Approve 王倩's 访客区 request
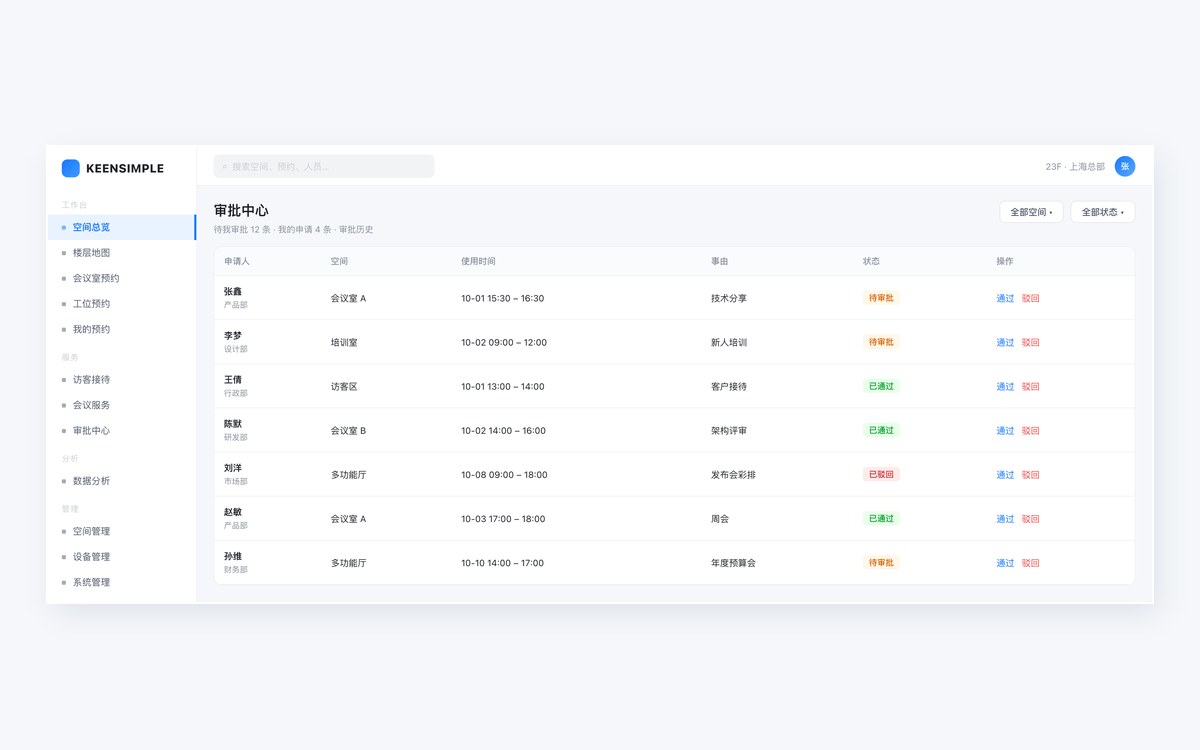The image size is (1200, 750). tap(1005, 386)
